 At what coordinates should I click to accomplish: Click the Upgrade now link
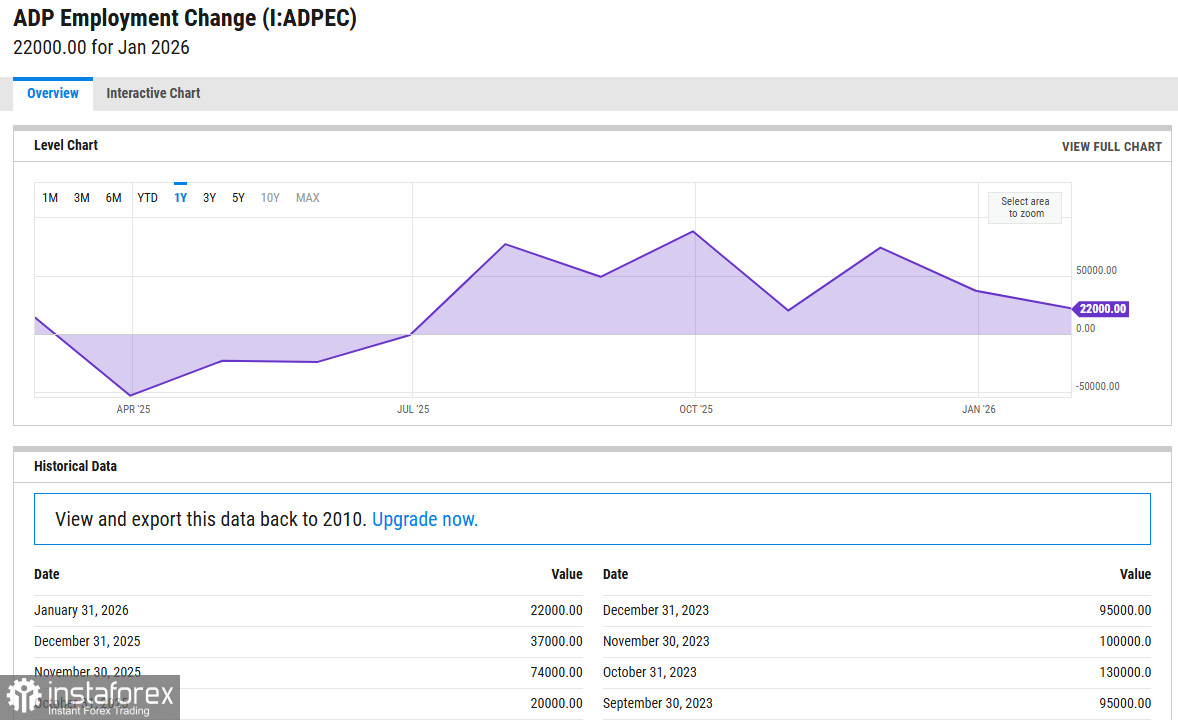click(425, 520)
